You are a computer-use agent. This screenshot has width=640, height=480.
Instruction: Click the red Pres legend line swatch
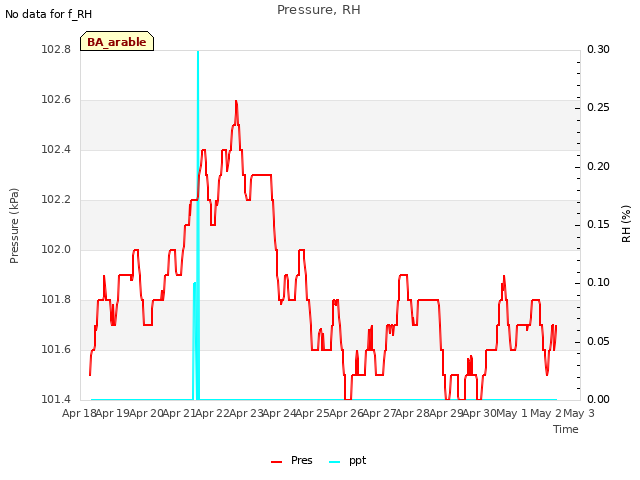276,462
